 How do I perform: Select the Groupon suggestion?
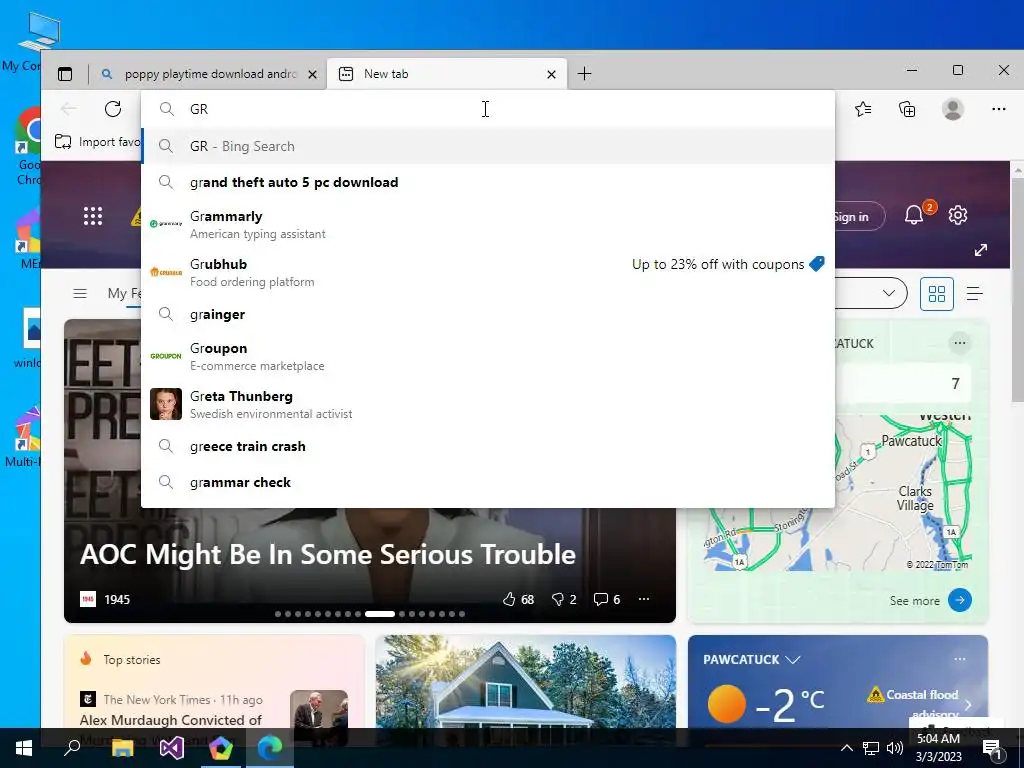(487, 356)
